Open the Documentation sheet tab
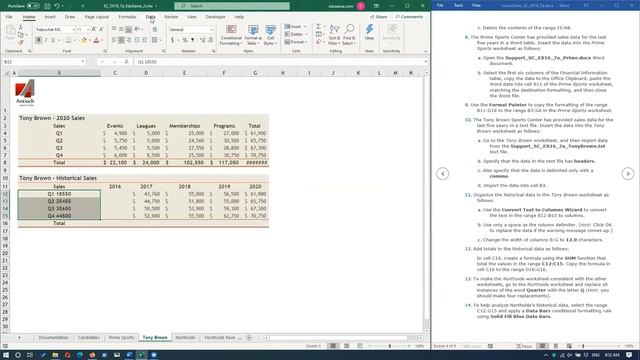Image resolution: width=640 pixels, height=360 pixels. click(53, 338)
